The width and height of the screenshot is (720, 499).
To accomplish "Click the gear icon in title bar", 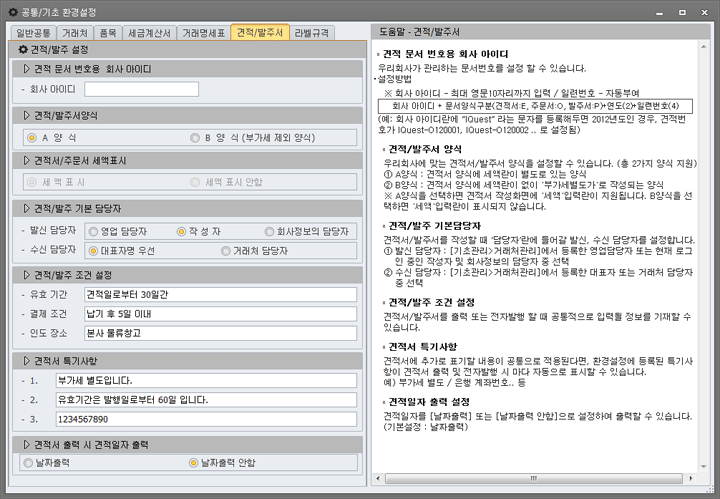I will 13,12.
